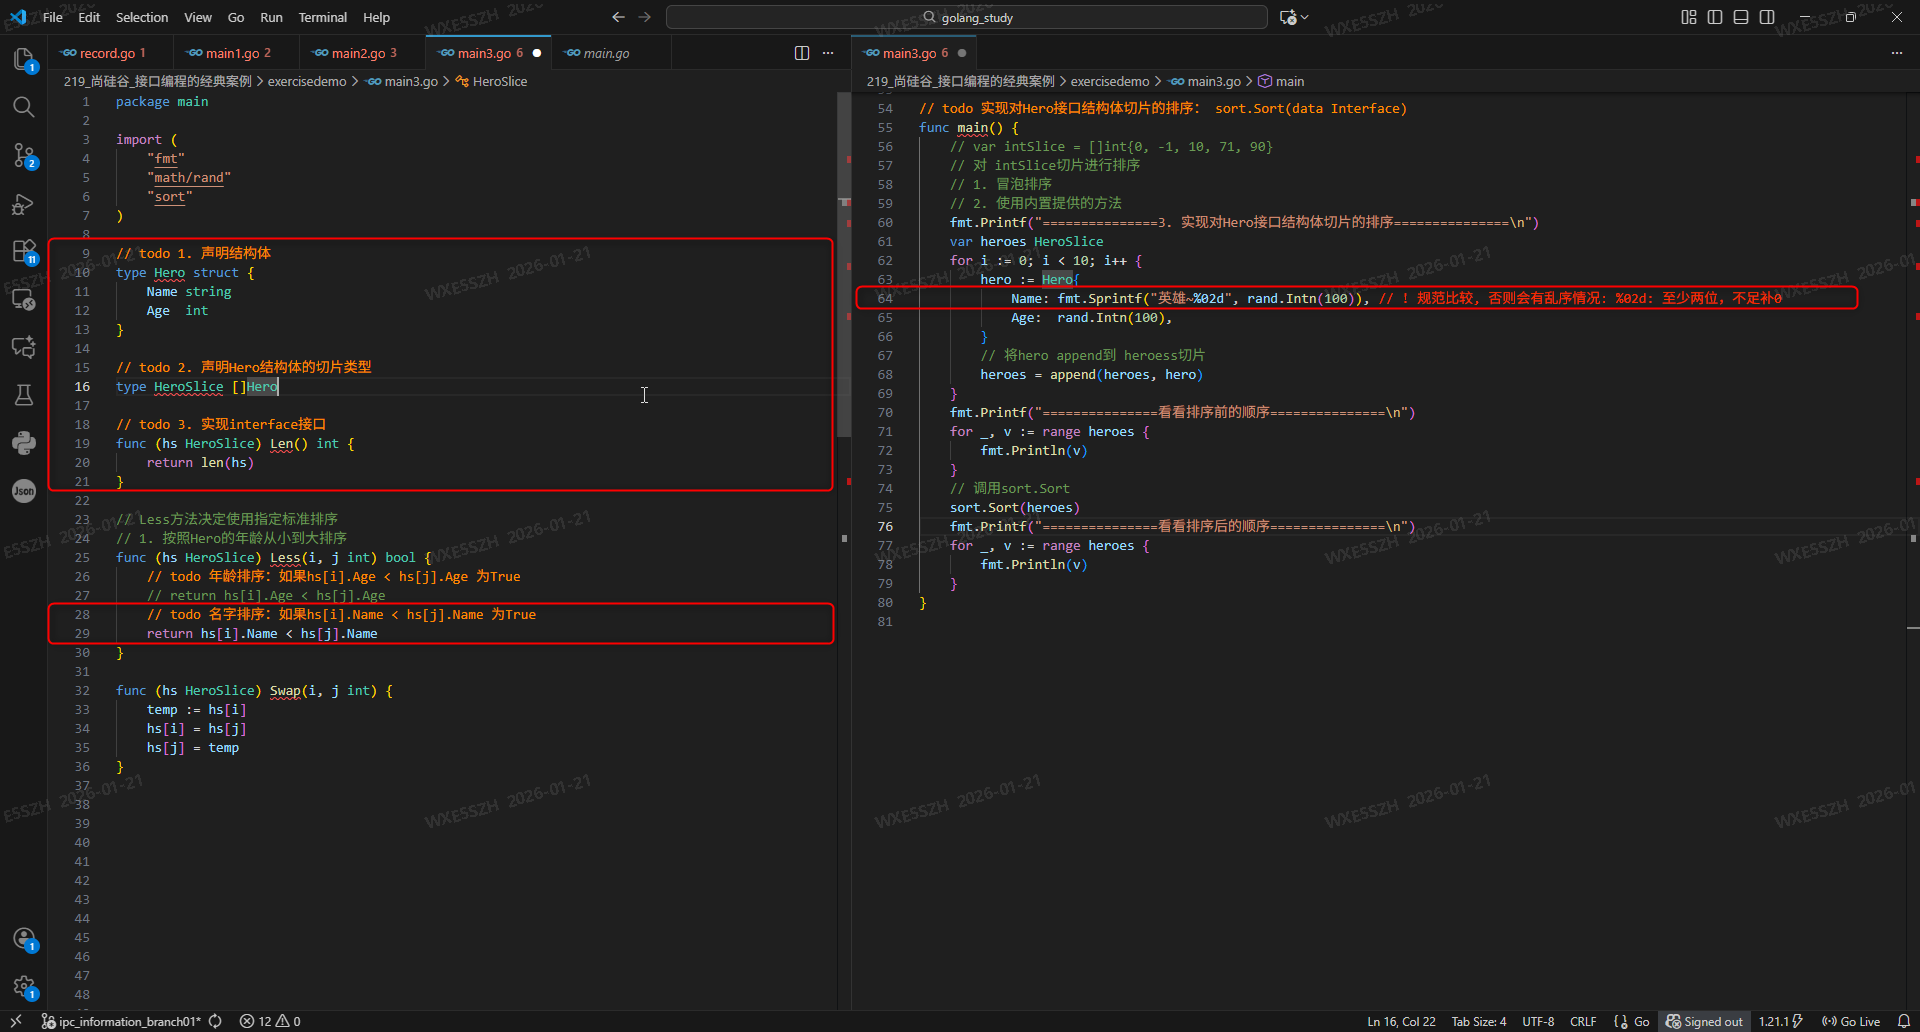This screenshot has width=1920, height=1032.
Task: Open the Testing flask view
Action: (x=24, y=395)
